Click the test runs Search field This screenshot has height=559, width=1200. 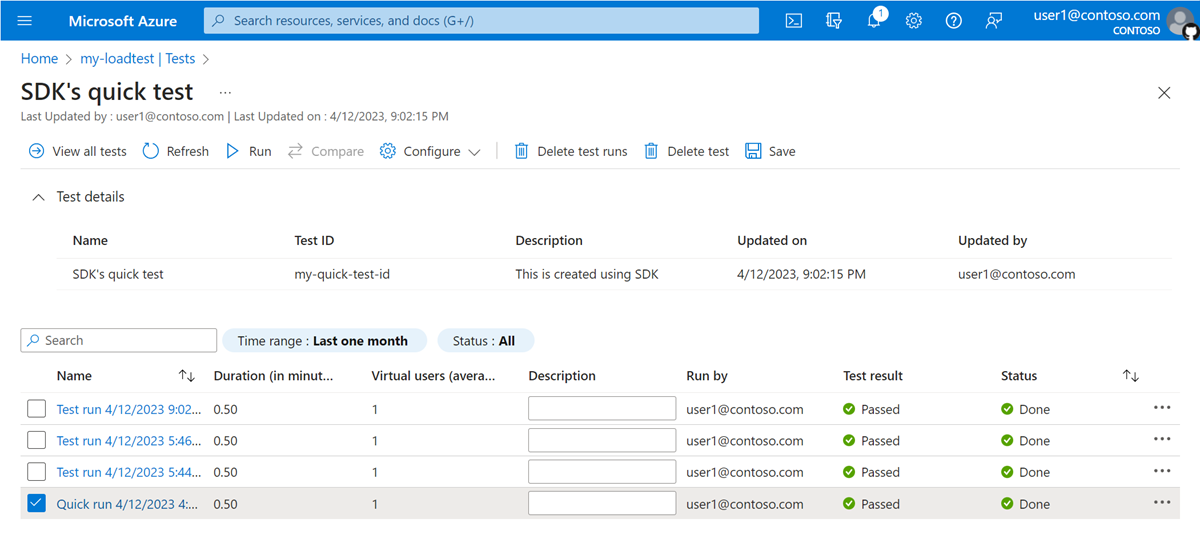119,341
